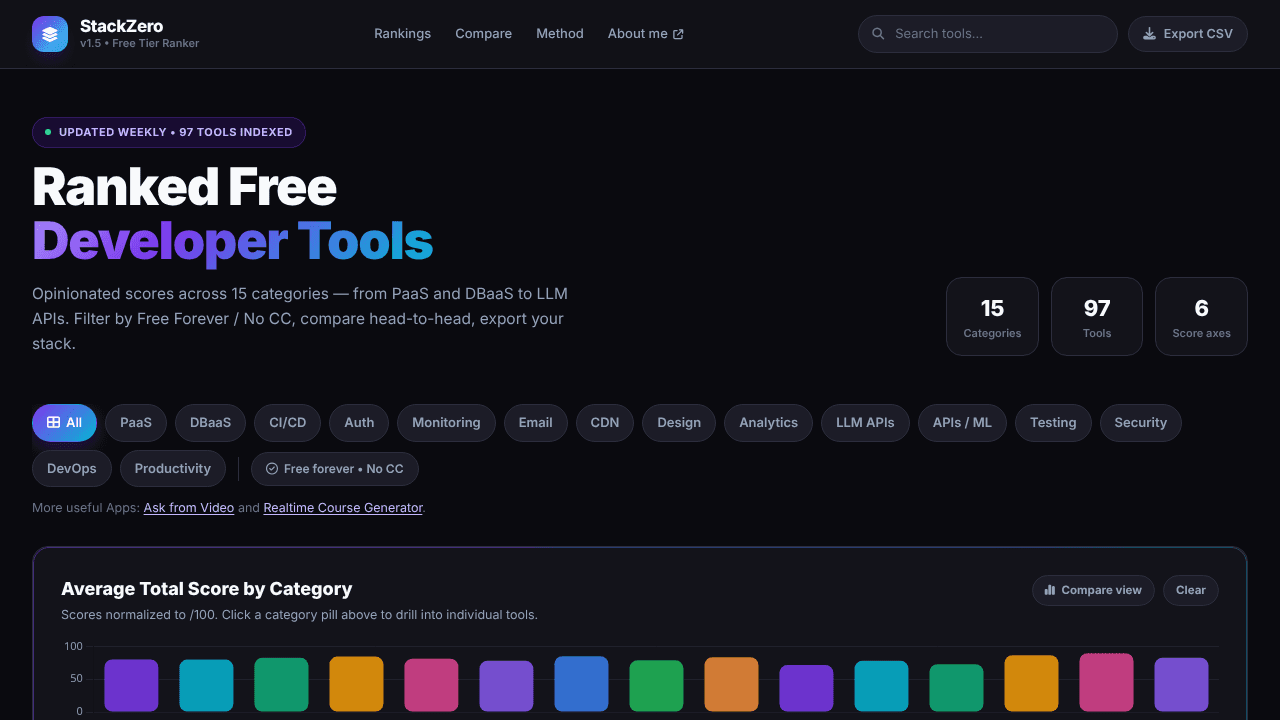Click the bar chart icon in Compare view
Viewport: 1280px width, 720px height.
1050,590
